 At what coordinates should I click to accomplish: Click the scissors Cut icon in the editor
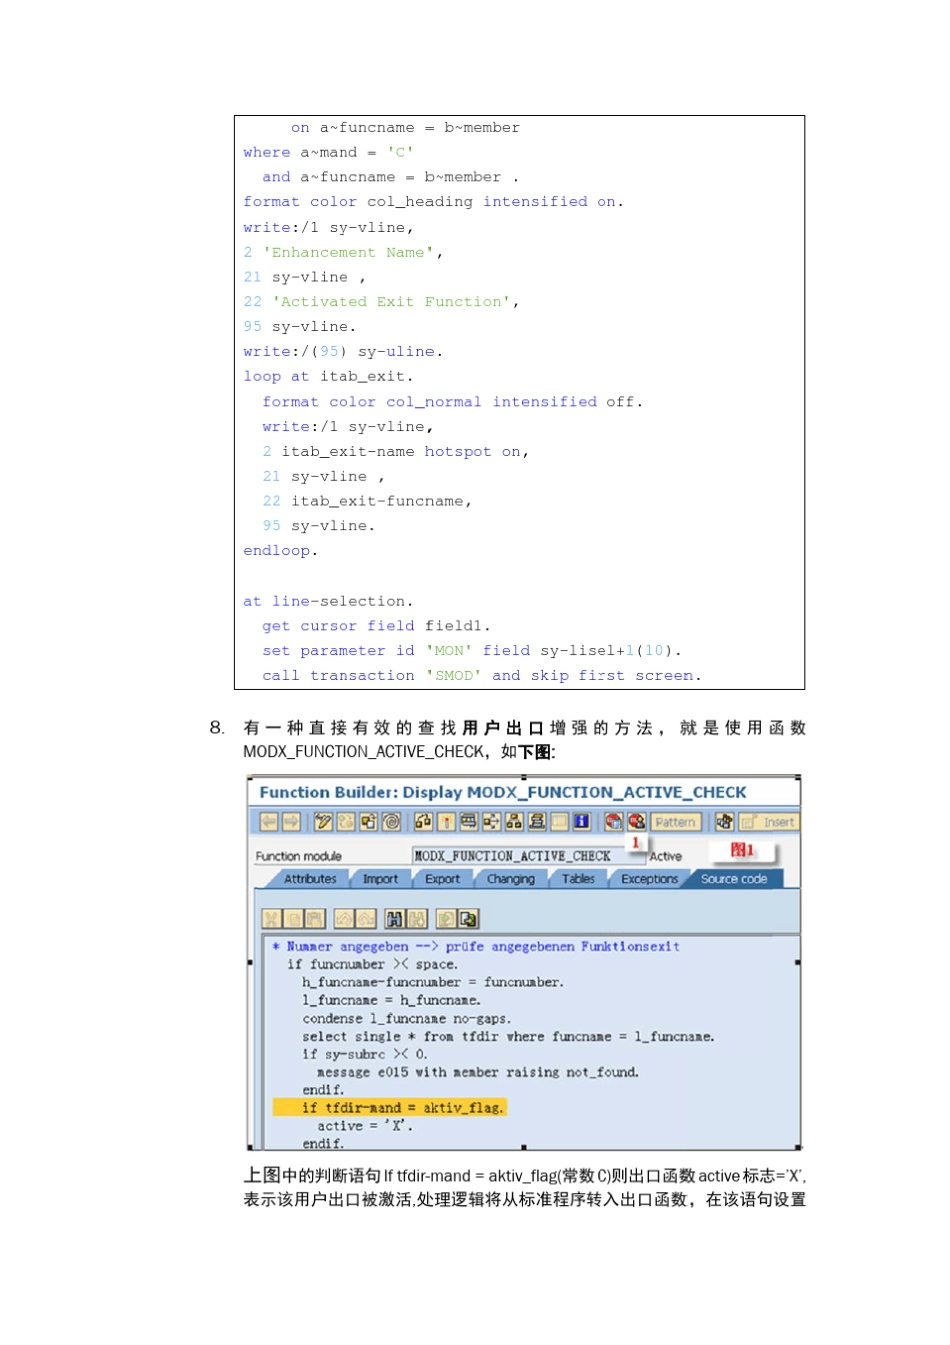pyautogui.click(x=271, y=918)
